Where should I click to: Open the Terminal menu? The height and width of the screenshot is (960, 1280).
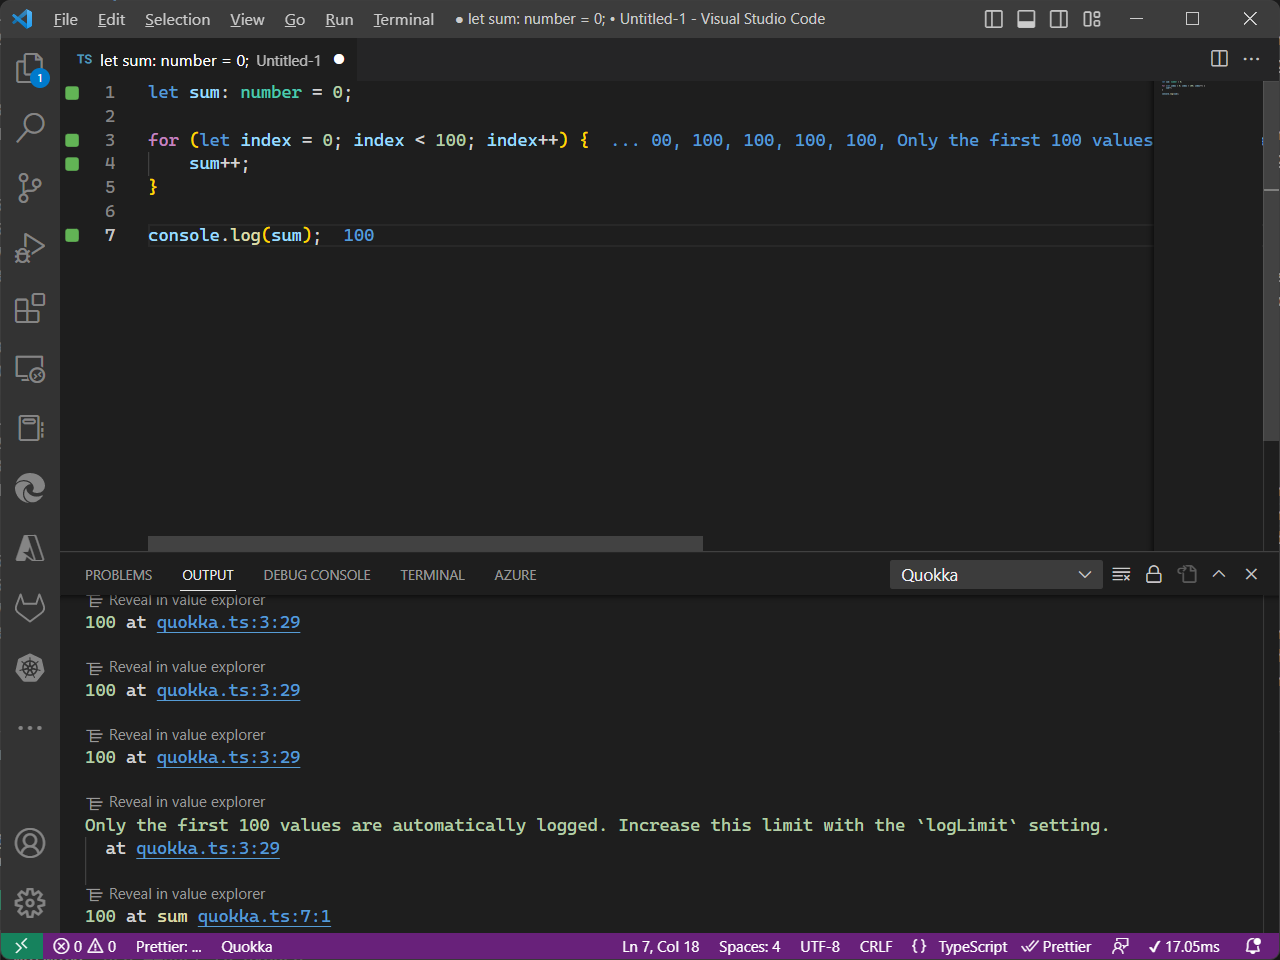pos(404,19)
